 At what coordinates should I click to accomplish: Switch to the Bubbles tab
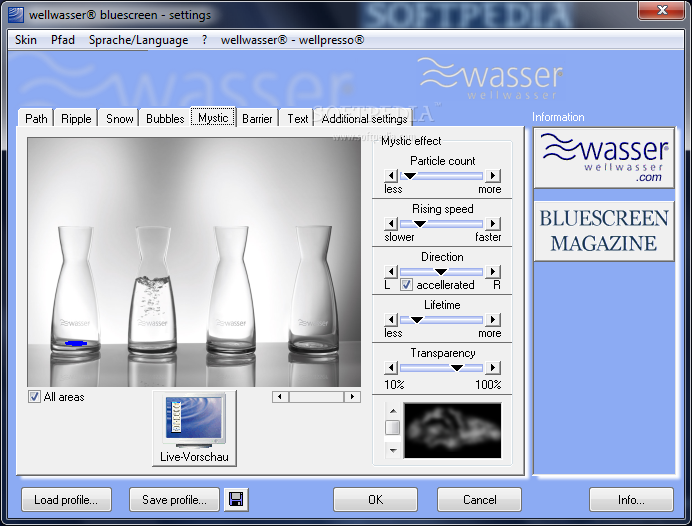tap(165, 118)
